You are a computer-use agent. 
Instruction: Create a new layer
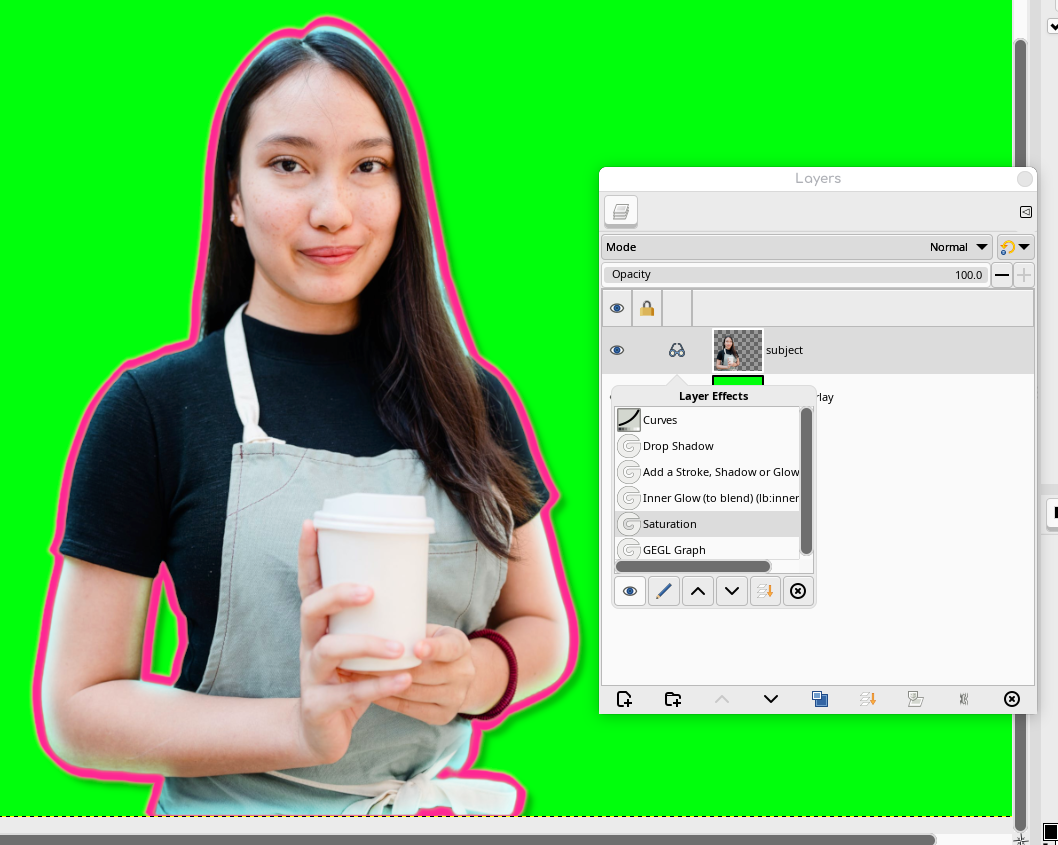point(624,699)
